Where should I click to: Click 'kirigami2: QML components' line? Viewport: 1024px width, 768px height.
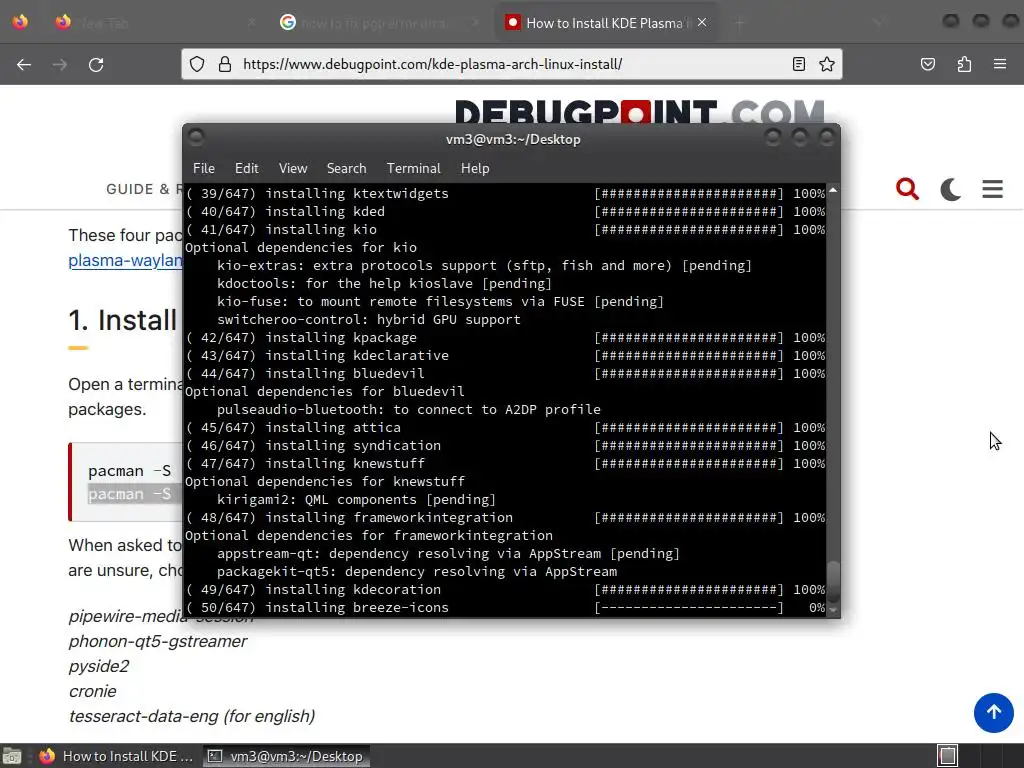click(x=357, y=500)
